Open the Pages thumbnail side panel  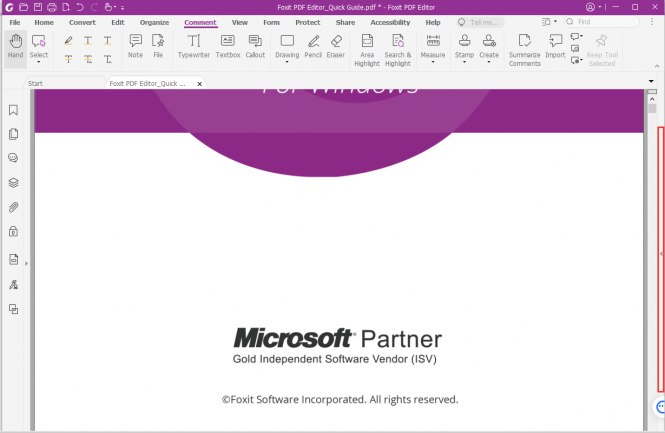(x=14, y=134)
